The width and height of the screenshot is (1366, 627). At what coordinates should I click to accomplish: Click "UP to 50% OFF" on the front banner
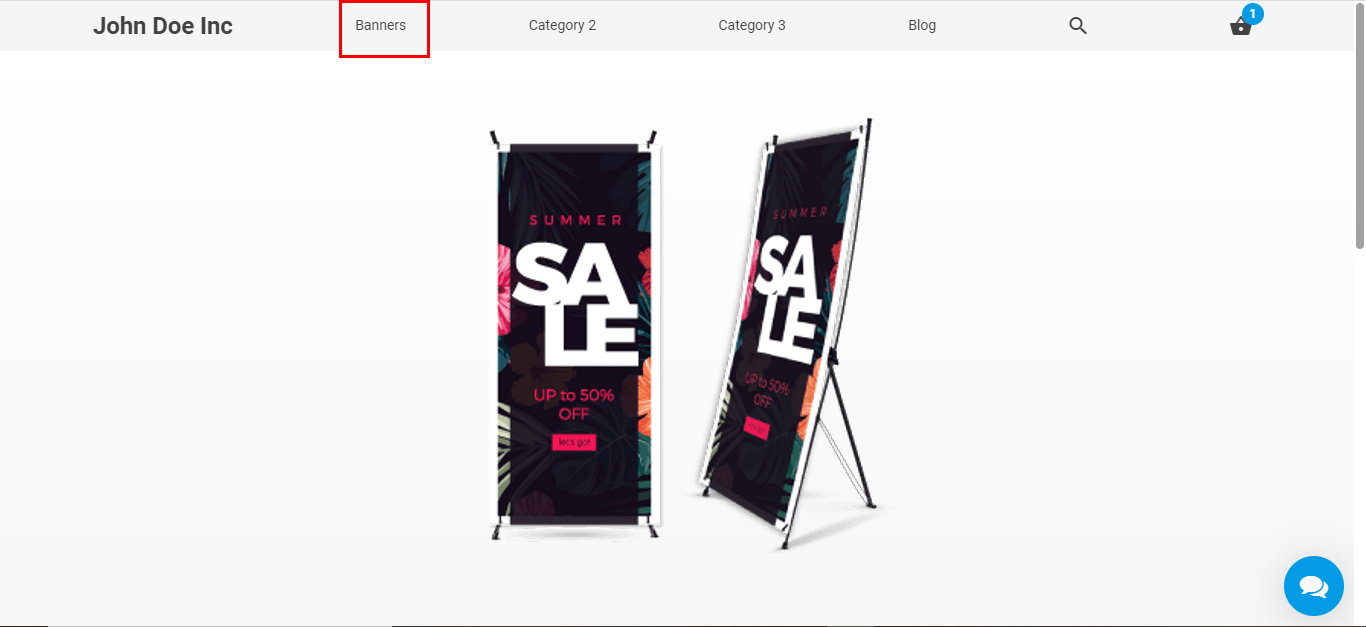574,404
